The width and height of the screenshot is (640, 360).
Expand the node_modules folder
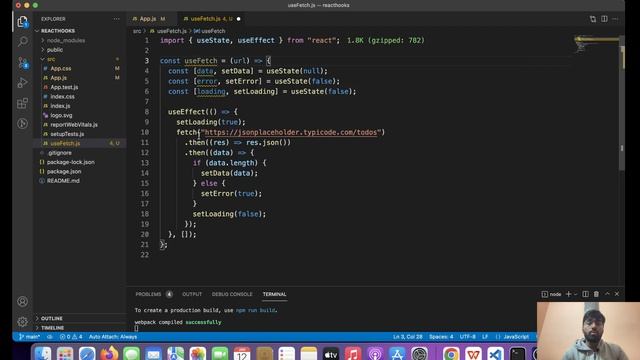65,40
